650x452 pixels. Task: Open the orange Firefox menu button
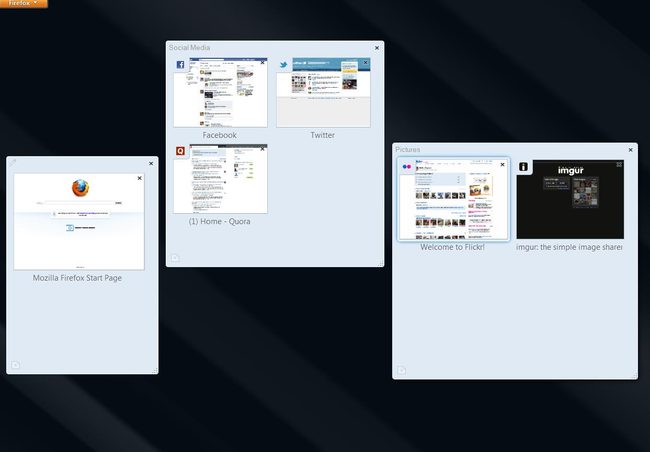click(x=24, y=3)
